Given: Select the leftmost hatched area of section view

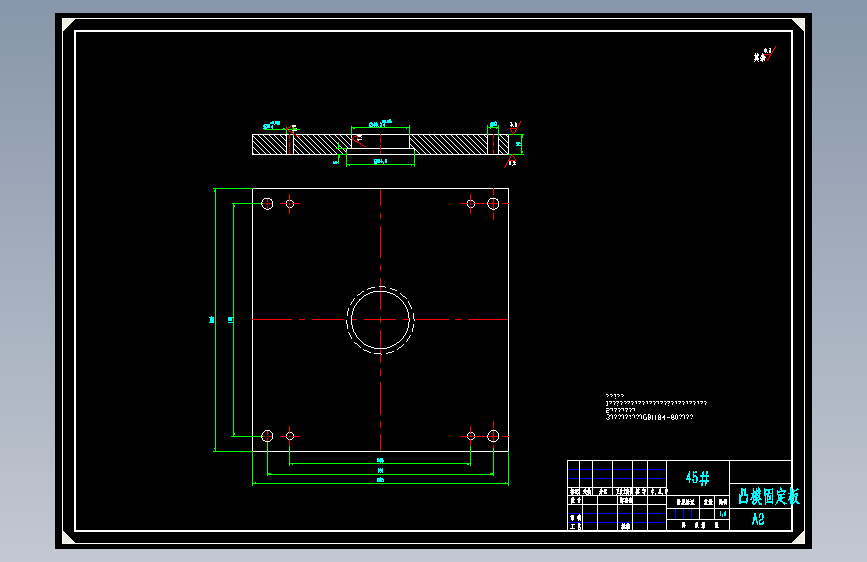Looking at the screenshot, I should pyautogui.click(x=269, y=144).
